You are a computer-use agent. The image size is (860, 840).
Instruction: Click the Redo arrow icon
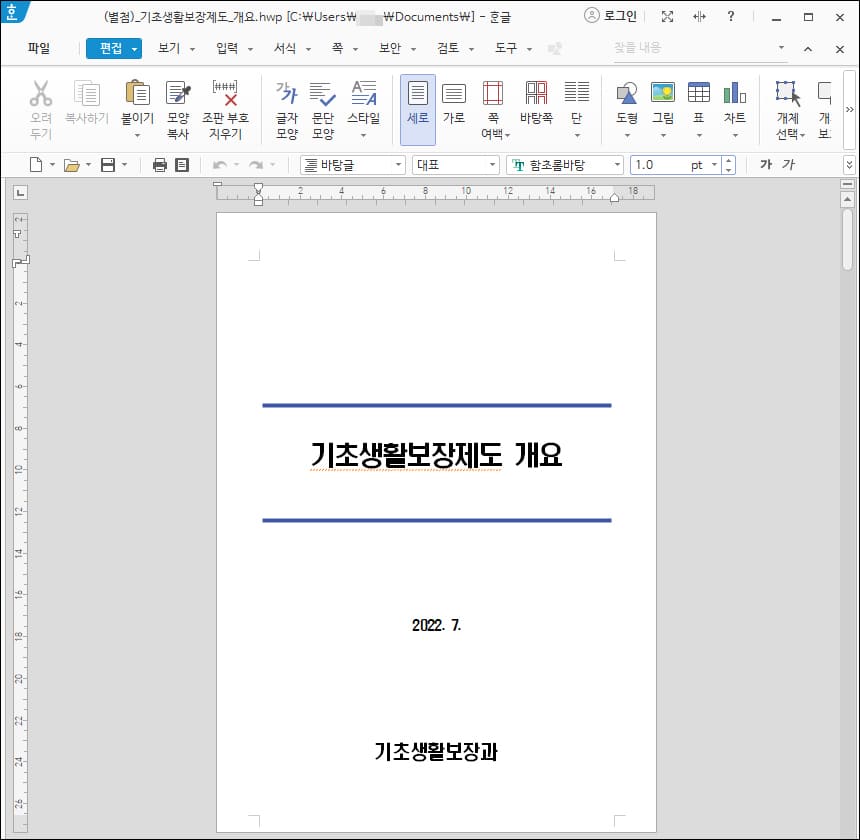pyautogui.click(x=256, y=164)
